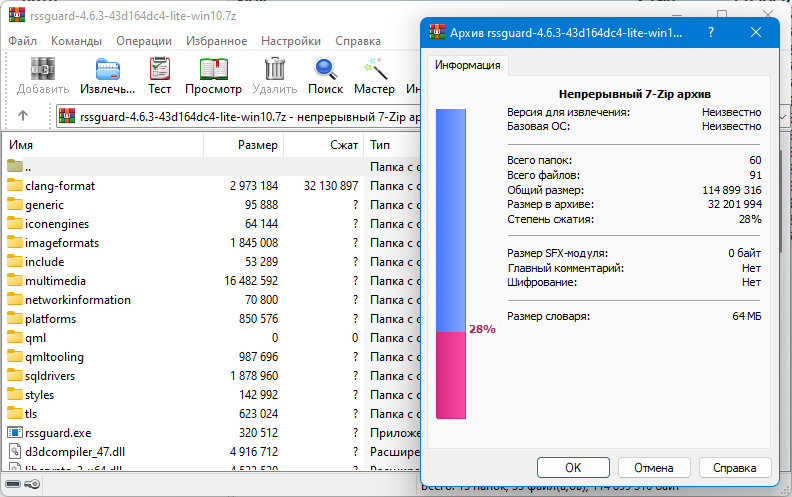The height and width of the screenshot is (497, 792).
Task: Open the Справка menu
Action: pyautogui.click(x=358, y=41)
